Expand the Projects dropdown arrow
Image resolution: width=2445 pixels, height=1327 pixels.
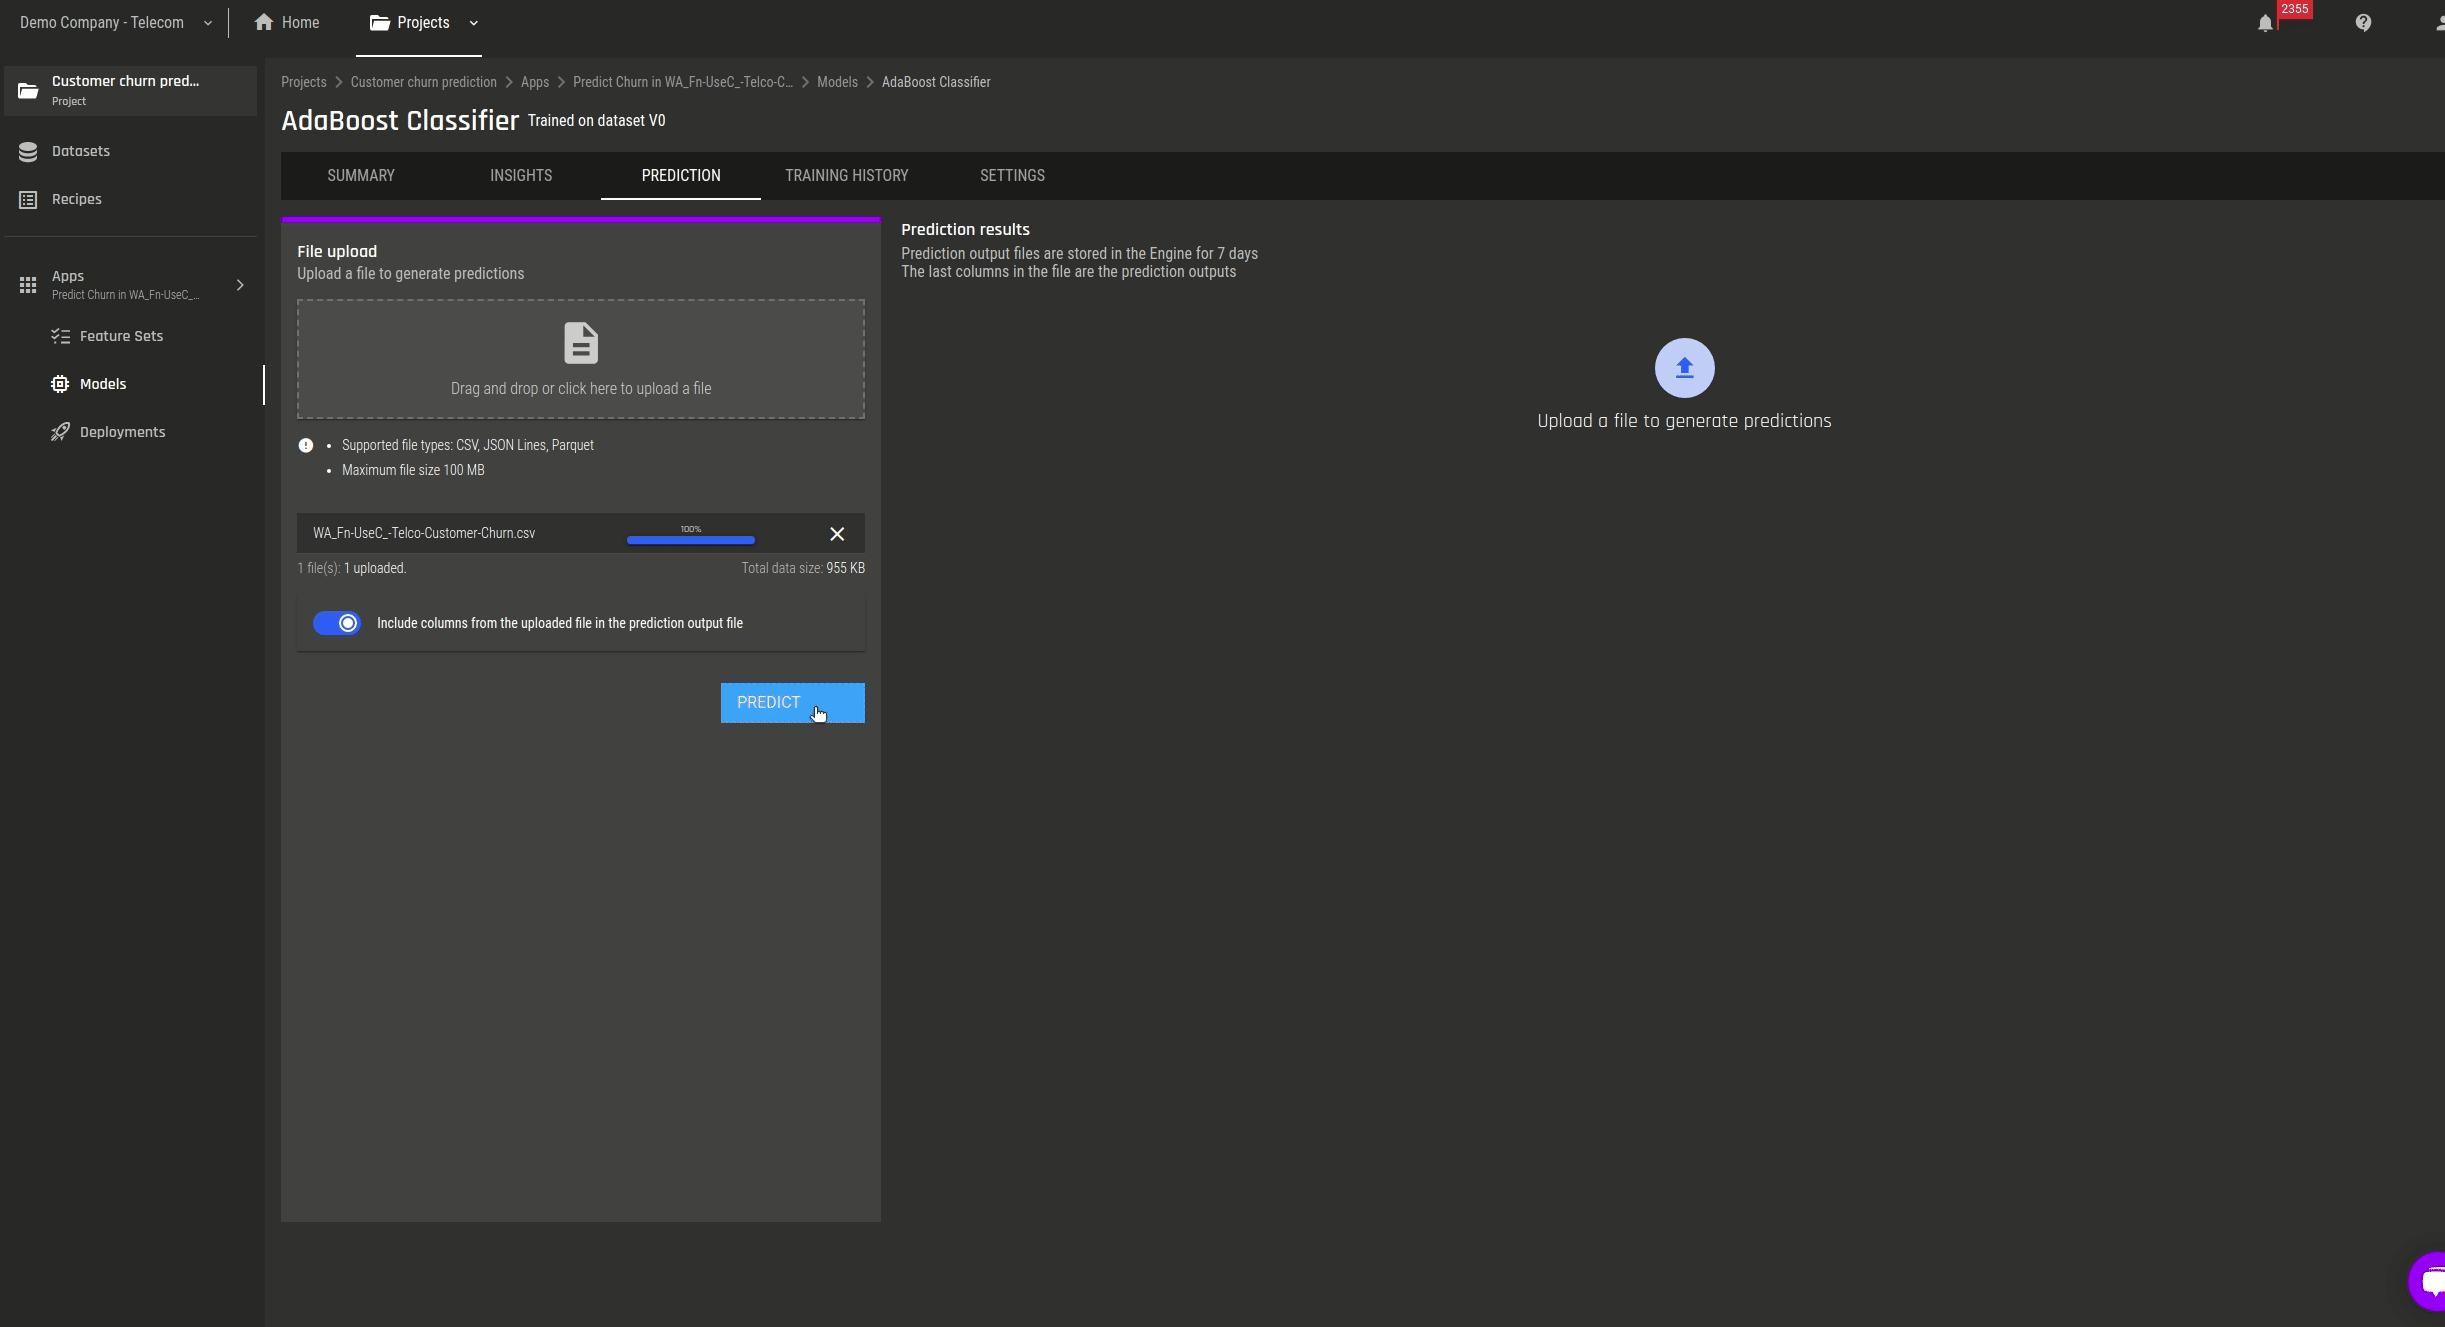click(x=474, y=23)
